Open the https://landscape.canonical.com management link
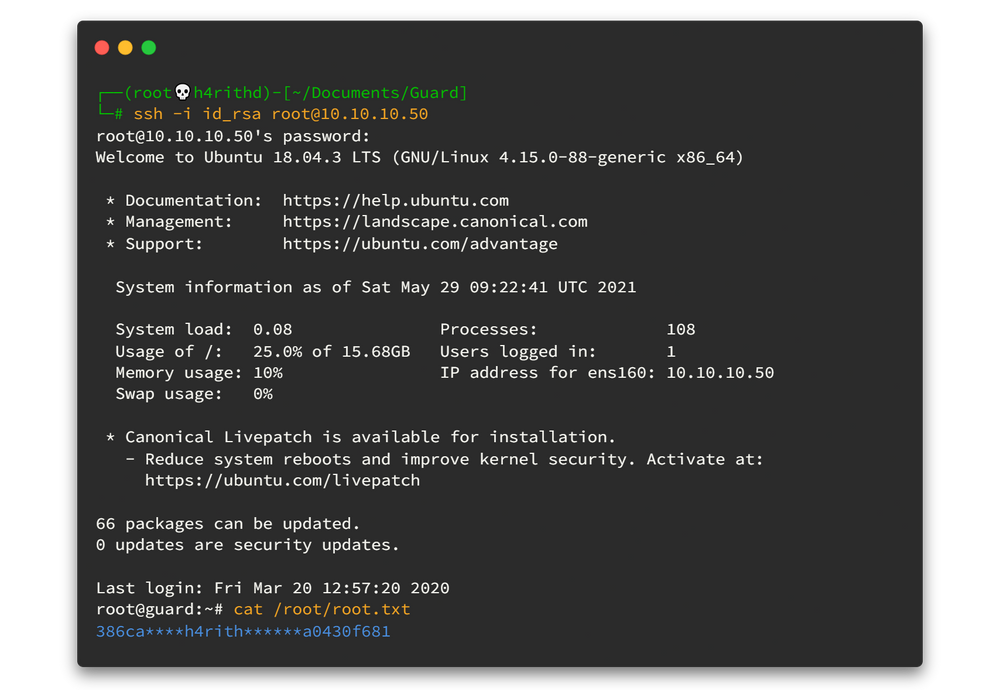Screen dimensions: 1000x690 pyautogui.click(x=435, y=222)
